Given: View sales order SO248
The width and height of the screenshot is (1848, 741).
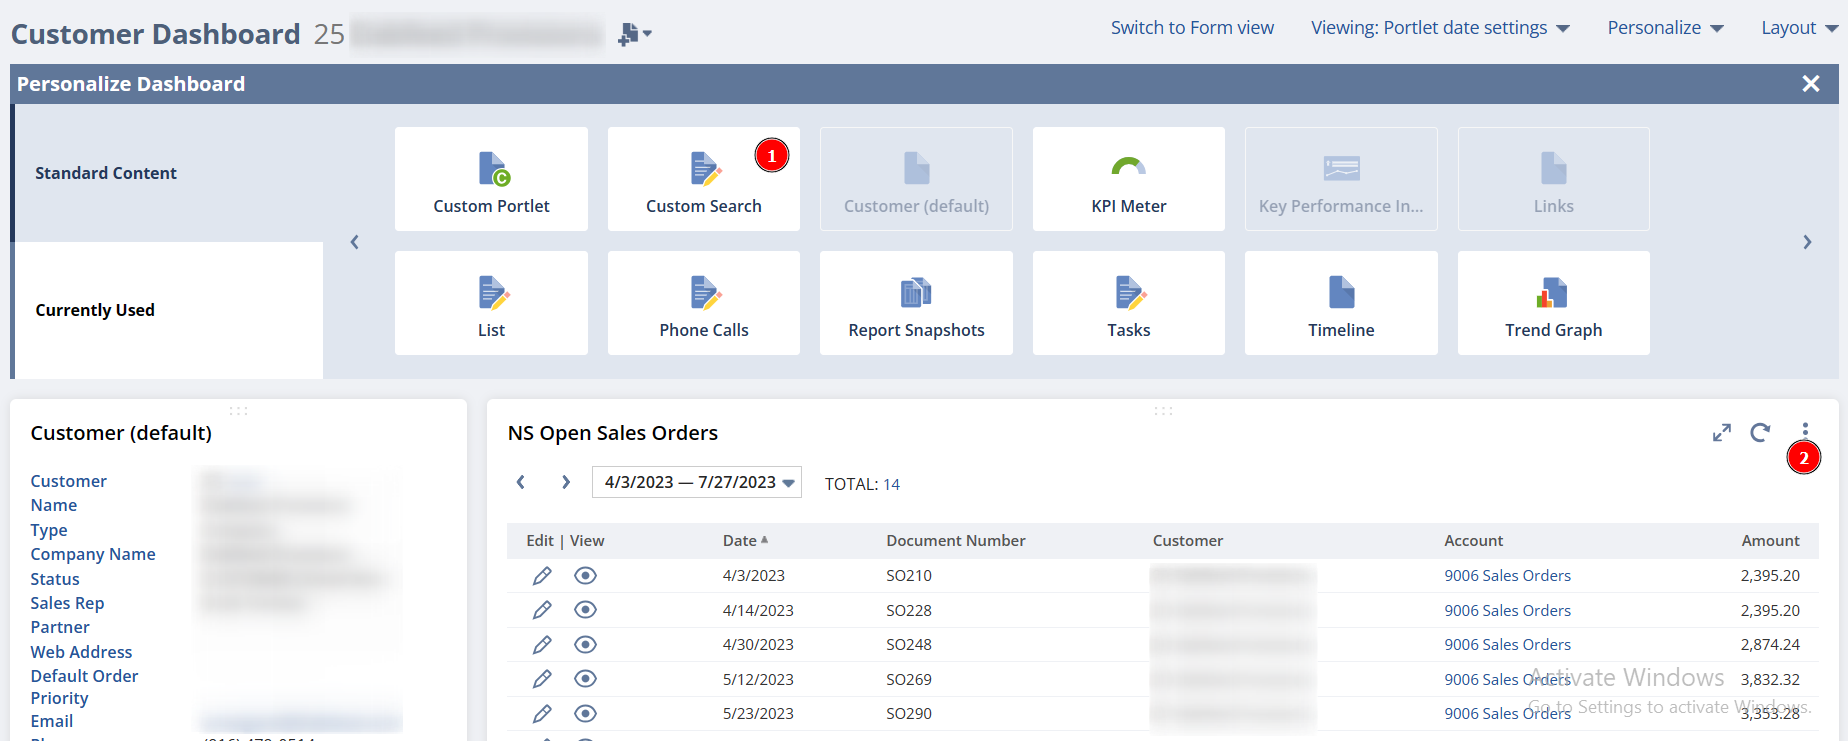Looking at the screenshot, I should click(x=586, y=644).
